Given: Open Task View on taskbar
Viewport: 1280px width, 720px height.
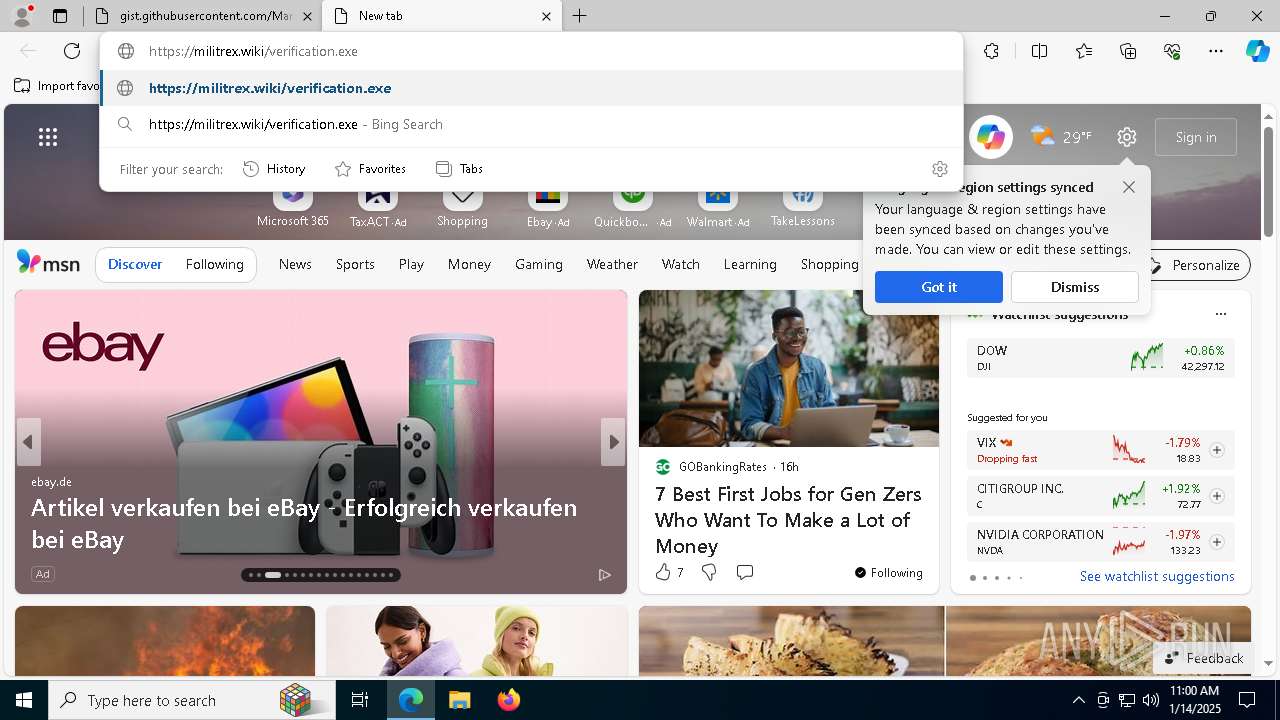Looking at the screenshot, I should pos(360,700).
